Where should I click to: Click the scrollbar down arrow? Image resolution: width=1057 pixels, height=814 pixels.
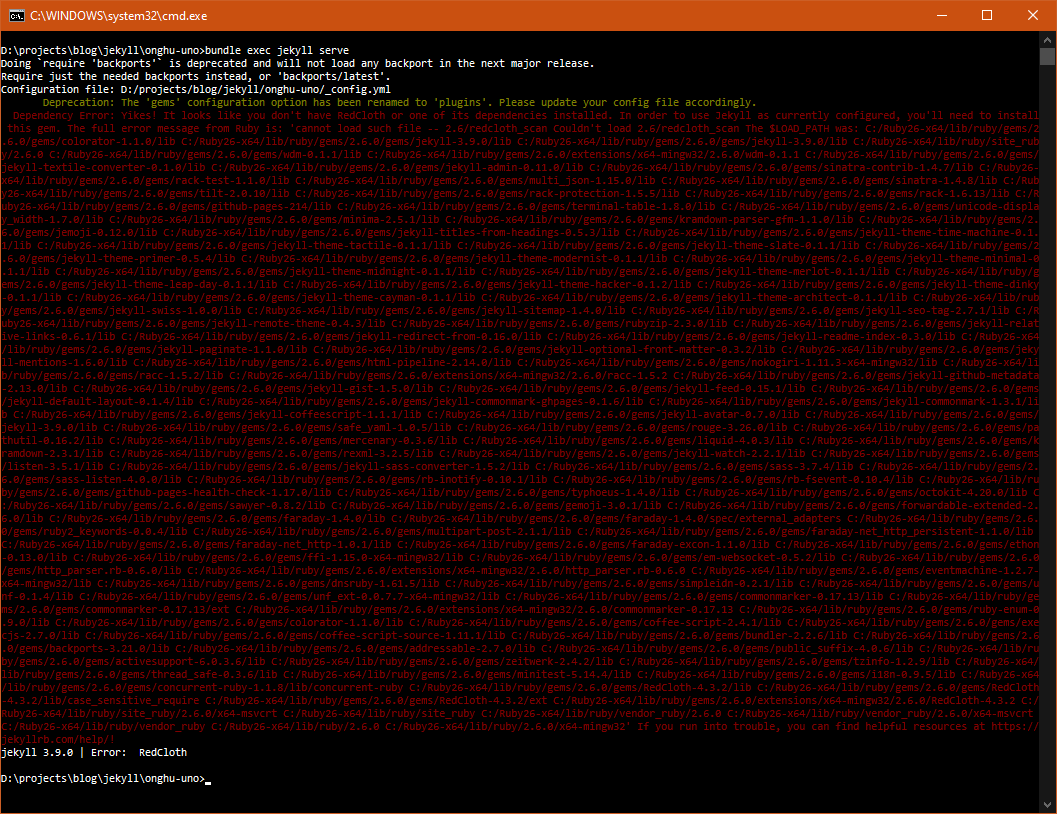pyautogui.click(x=1047, y=804)
